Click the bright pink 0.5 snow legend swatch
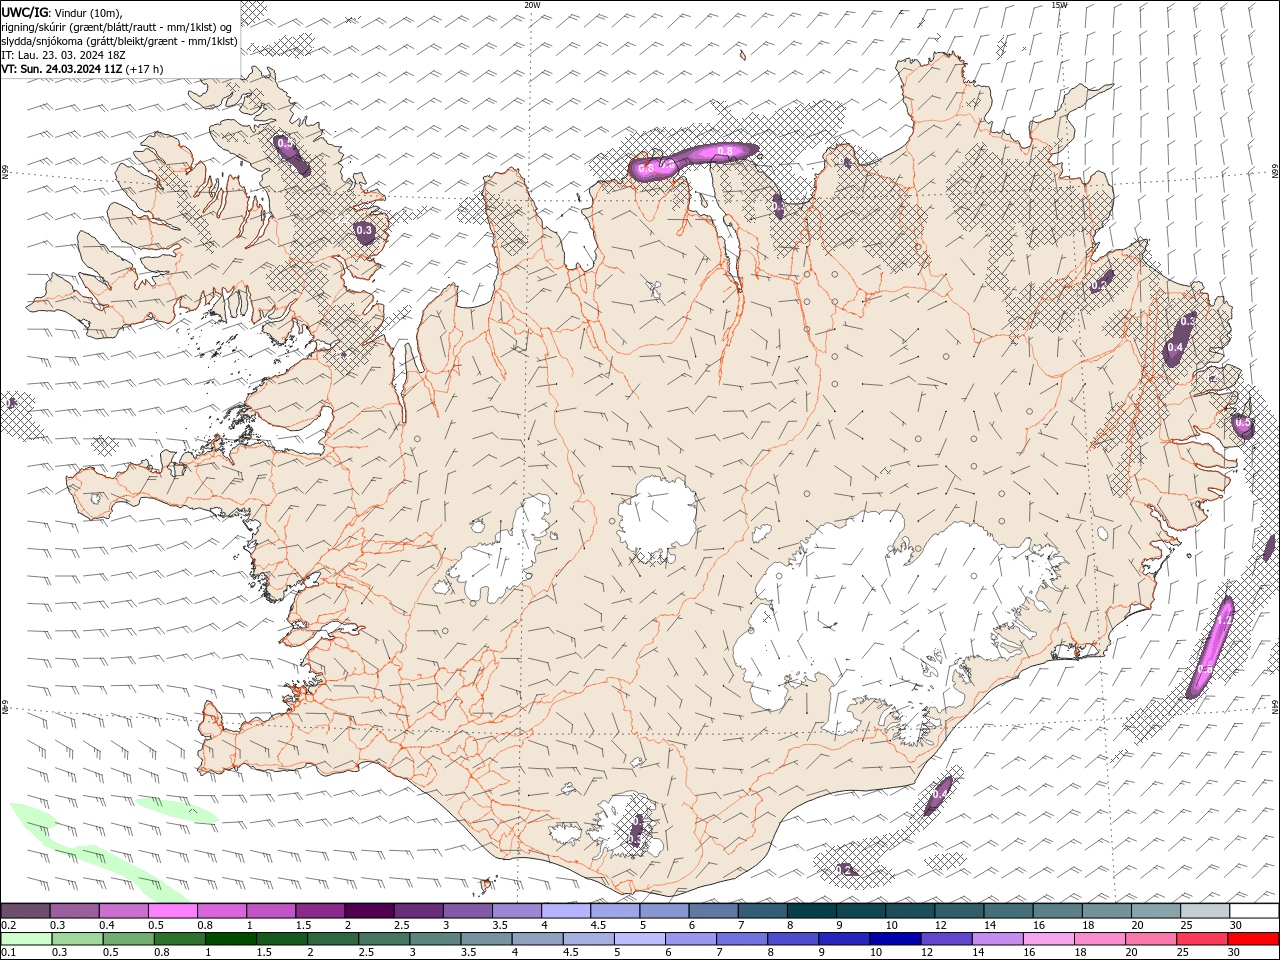Viewport: 1280px width, 960px height. [x=173, y=911]
